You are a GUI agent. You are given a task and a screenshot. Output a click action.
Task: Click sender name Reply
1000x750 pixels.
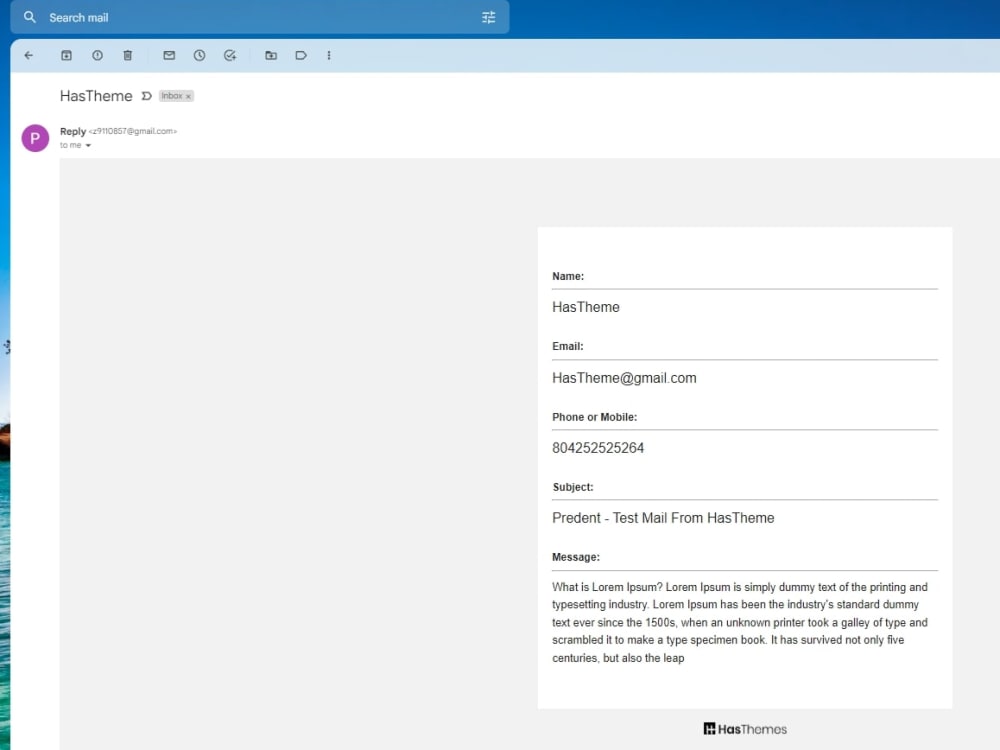tap(73, 131)
